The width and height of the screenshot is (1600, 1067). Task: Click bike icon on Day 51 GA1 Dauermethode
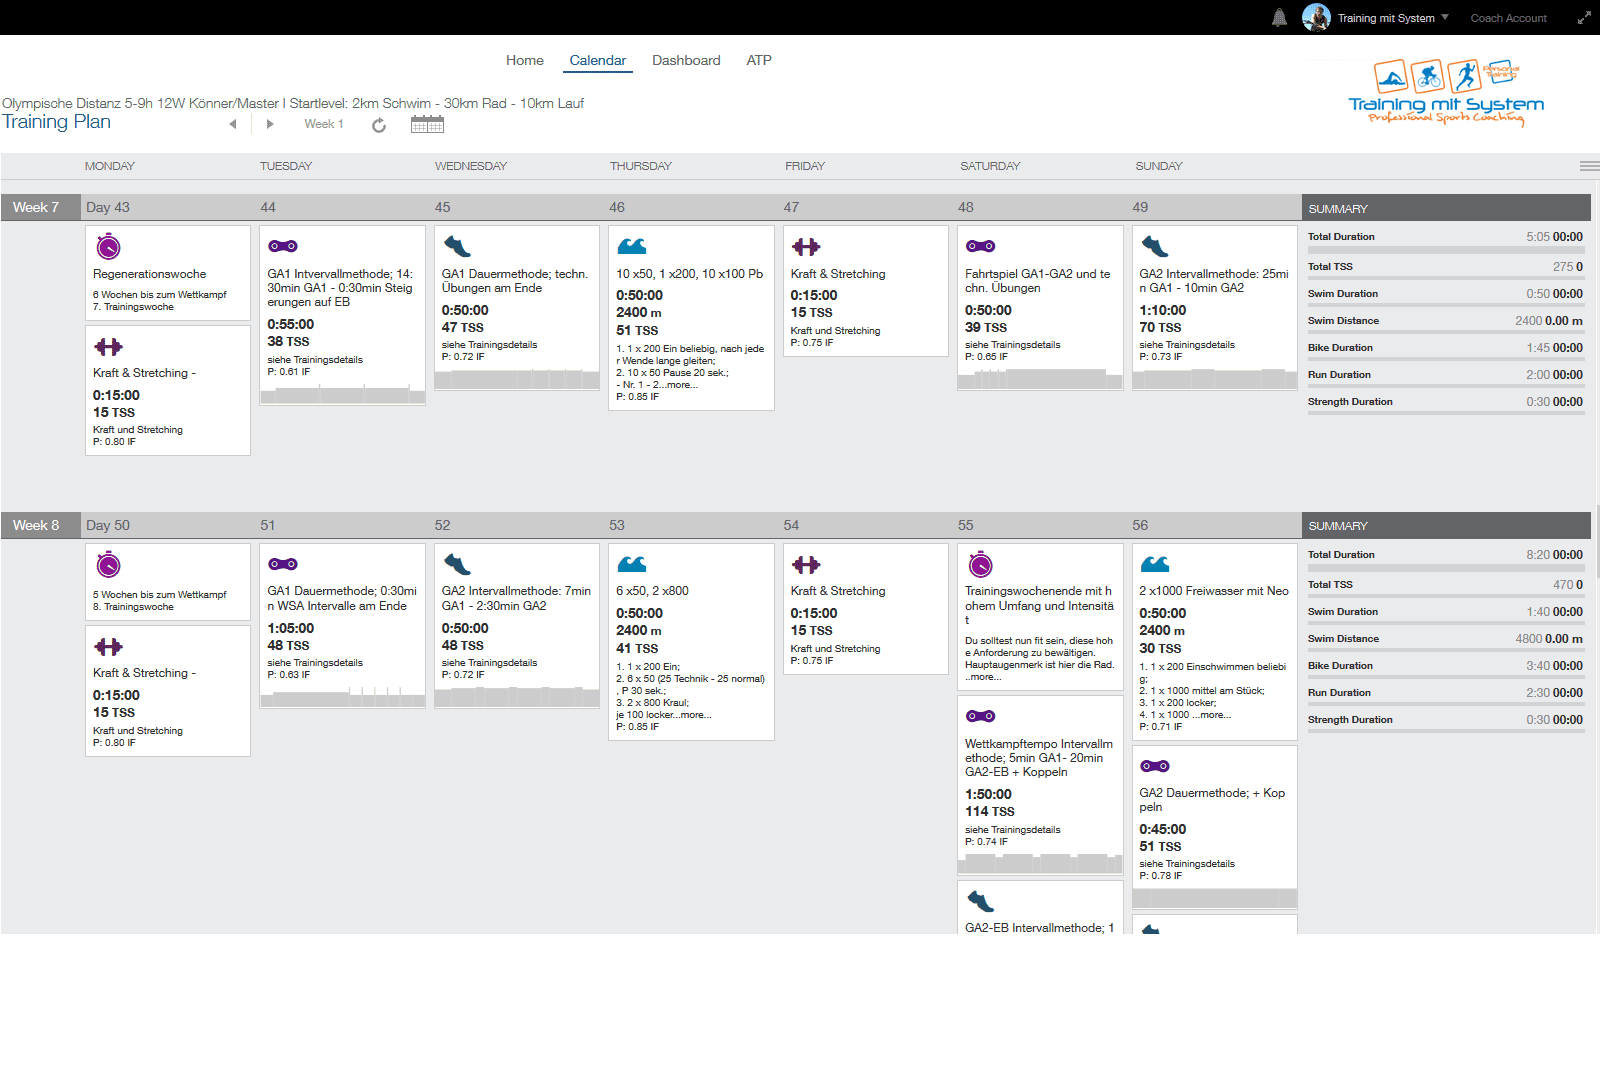coord(283,564)
